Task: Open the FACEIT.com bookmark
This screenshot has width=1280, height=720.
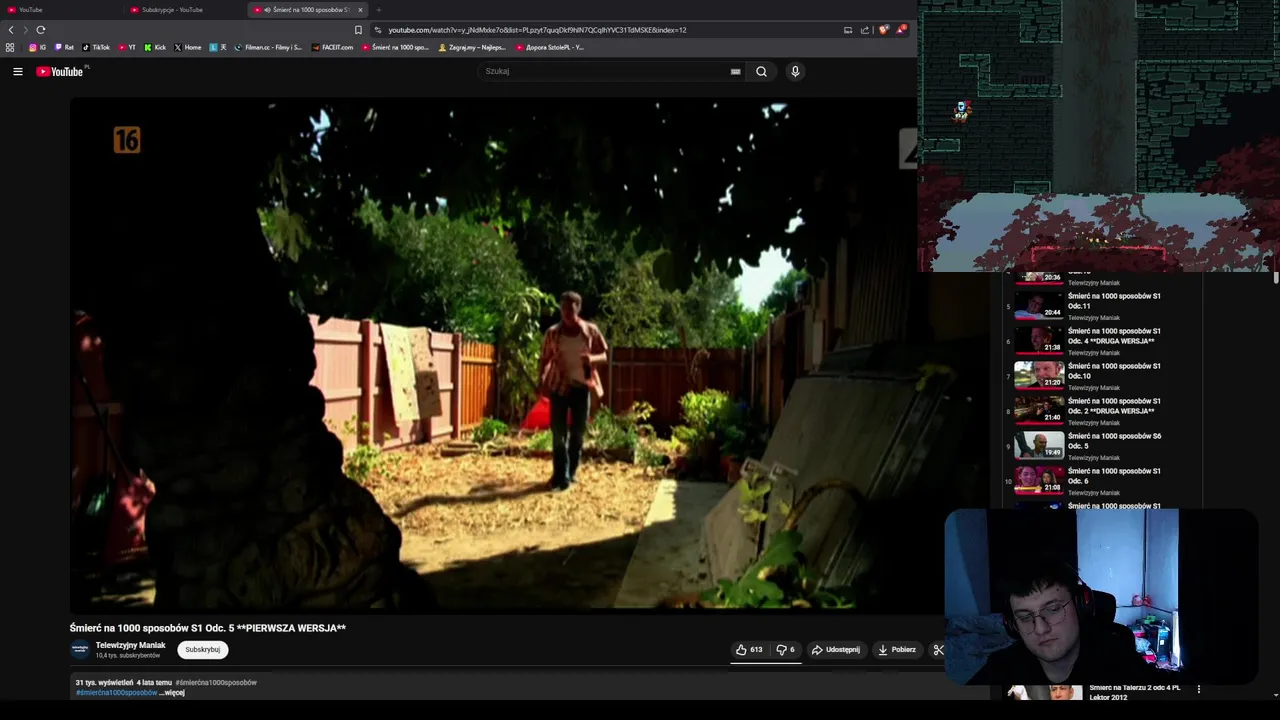Action: pyautogui.click(x=332, y=47)
